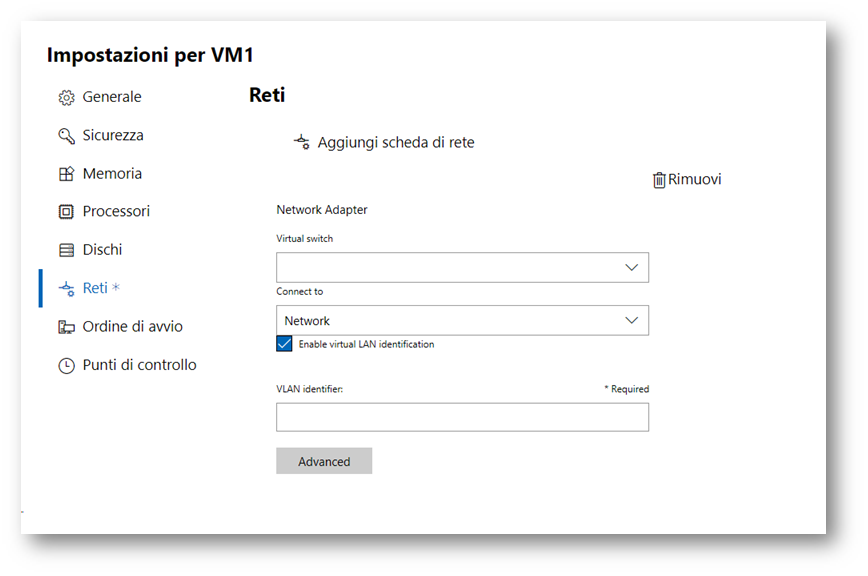Click the Punti di controllo clock icon
Screen dimensions: 868x576
tap(66, 366)
